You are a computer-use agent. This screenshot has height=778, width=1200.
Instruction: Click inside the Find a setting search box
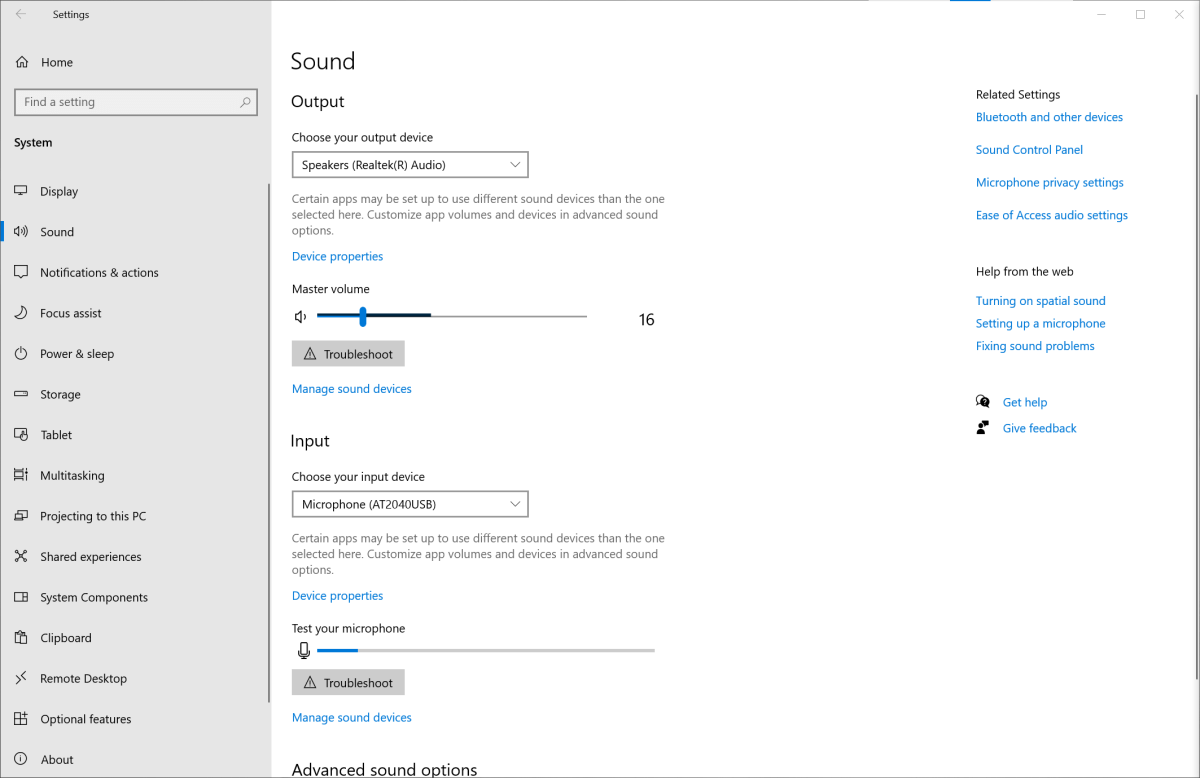tap(135, 101)
